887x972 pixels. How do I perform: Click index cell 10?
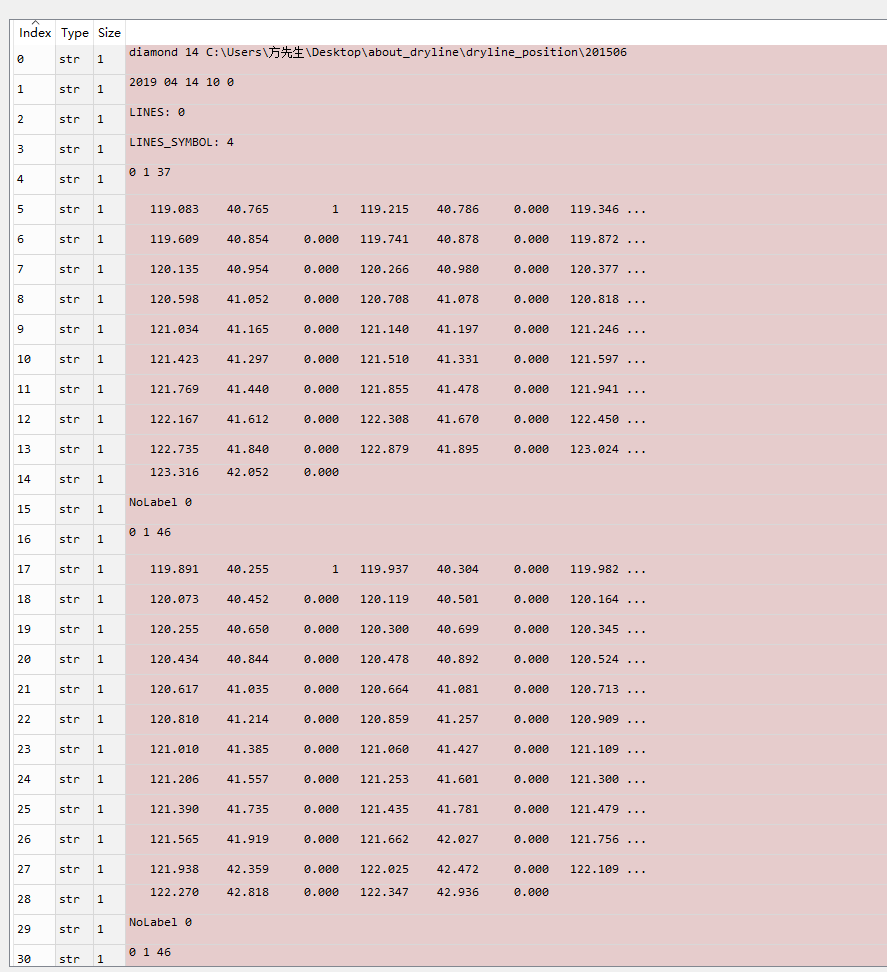[x=35, y=359]
